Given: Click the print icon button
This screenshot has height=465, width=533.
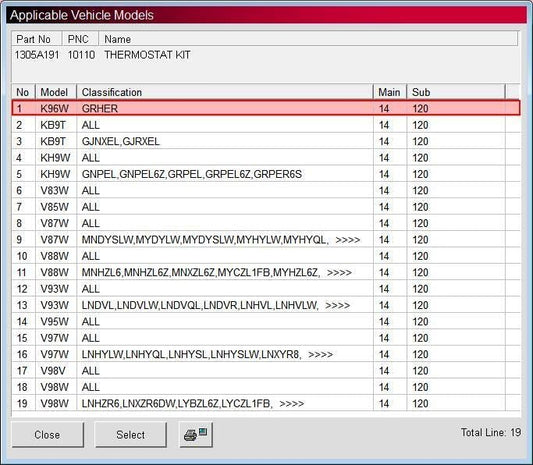Looking at the screenshot, I should pyautogui.click(x=196, y=434).
